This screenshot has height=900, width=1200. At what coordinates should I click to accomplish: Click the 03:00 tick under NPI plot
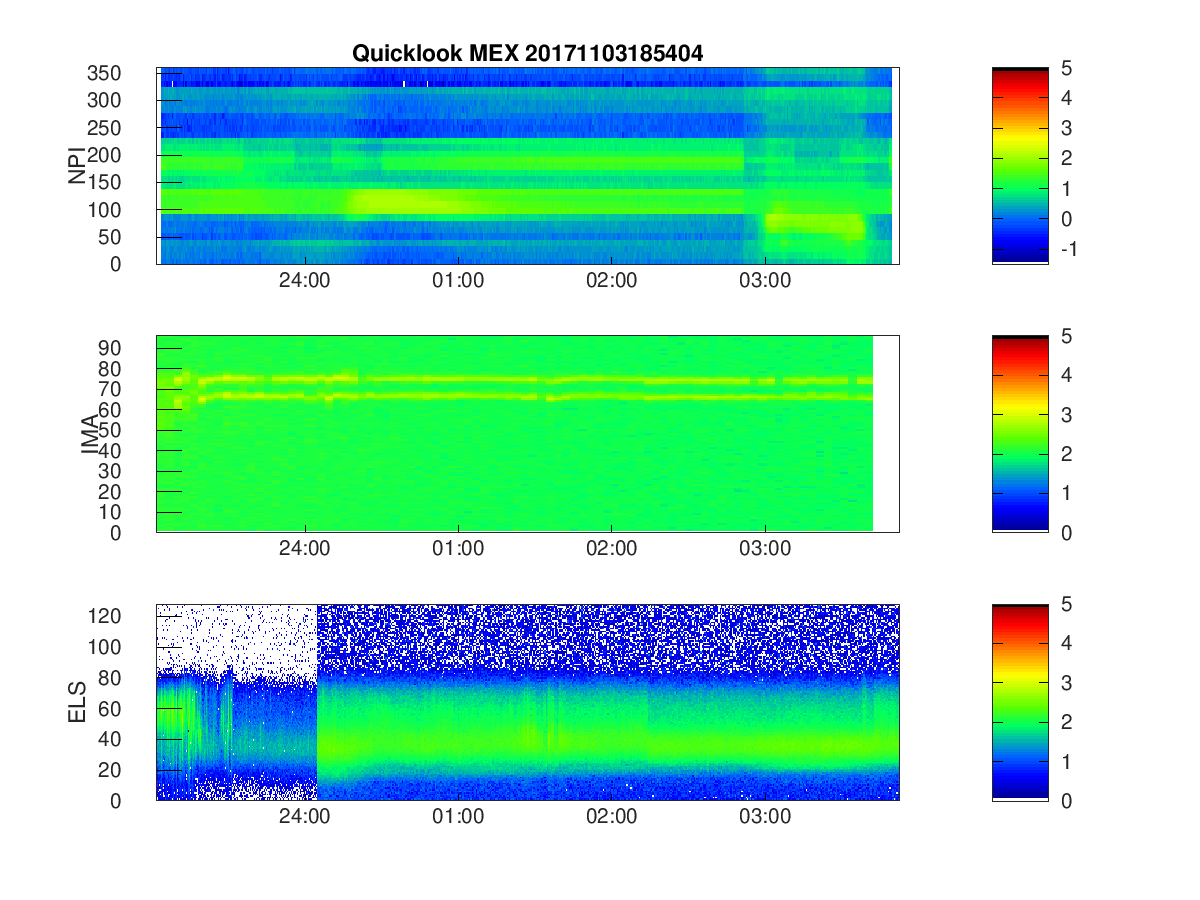pos(765,281)
